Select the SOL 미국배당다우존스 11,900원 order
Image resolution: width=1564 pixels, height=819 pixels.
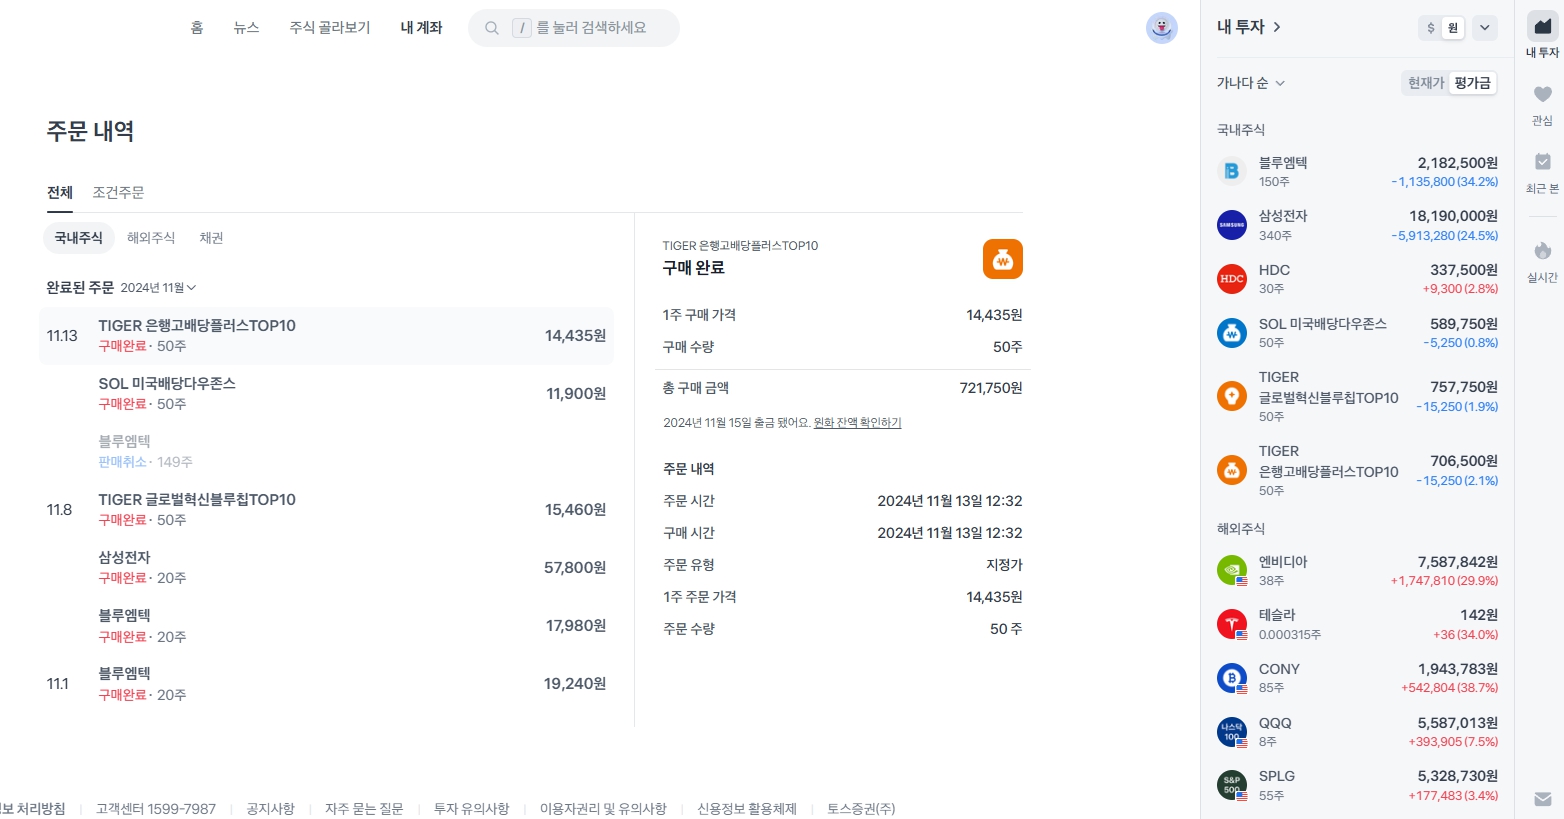pos(326,394)
